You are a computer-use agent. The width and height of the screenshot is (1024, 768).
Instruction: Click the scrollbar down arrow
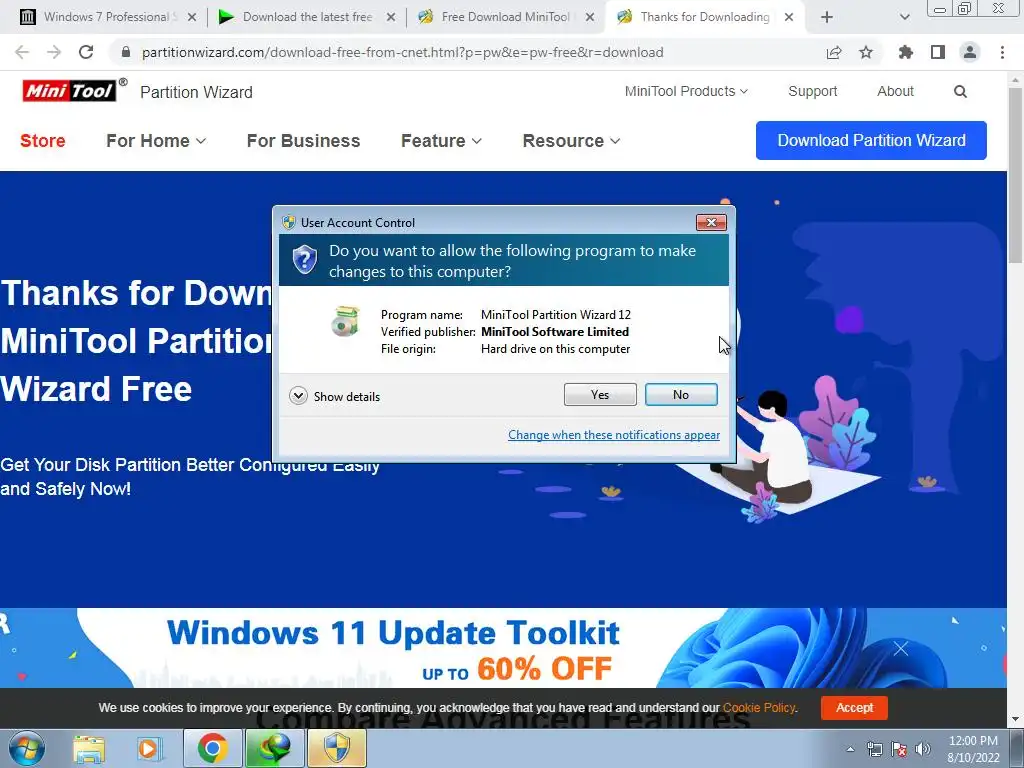click(x=1016, y=719)
